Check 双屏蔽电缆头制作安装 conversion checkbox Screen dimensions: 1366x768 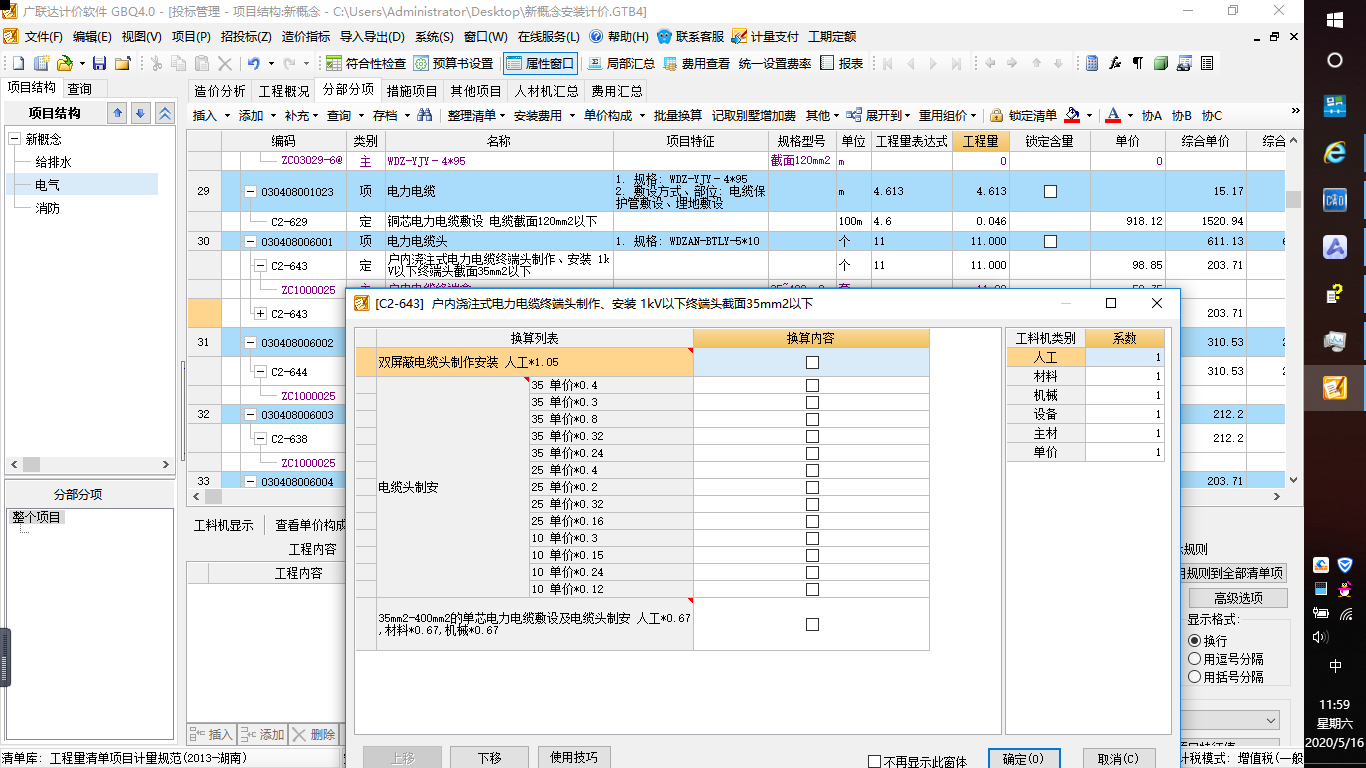(x=812, y=363)
